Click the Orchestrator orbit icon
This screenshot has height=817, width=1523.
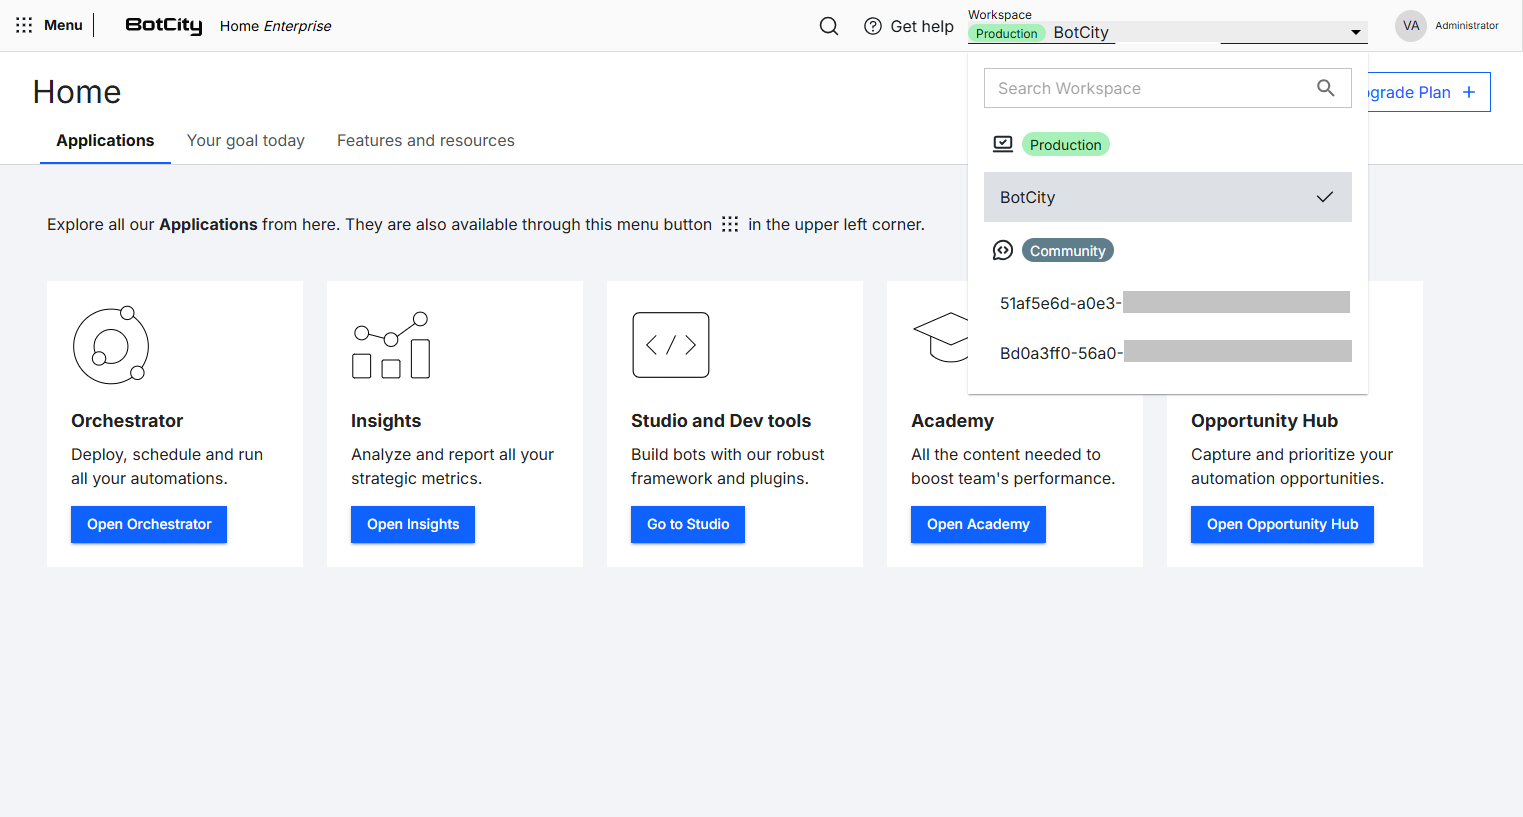pos(111,345)
